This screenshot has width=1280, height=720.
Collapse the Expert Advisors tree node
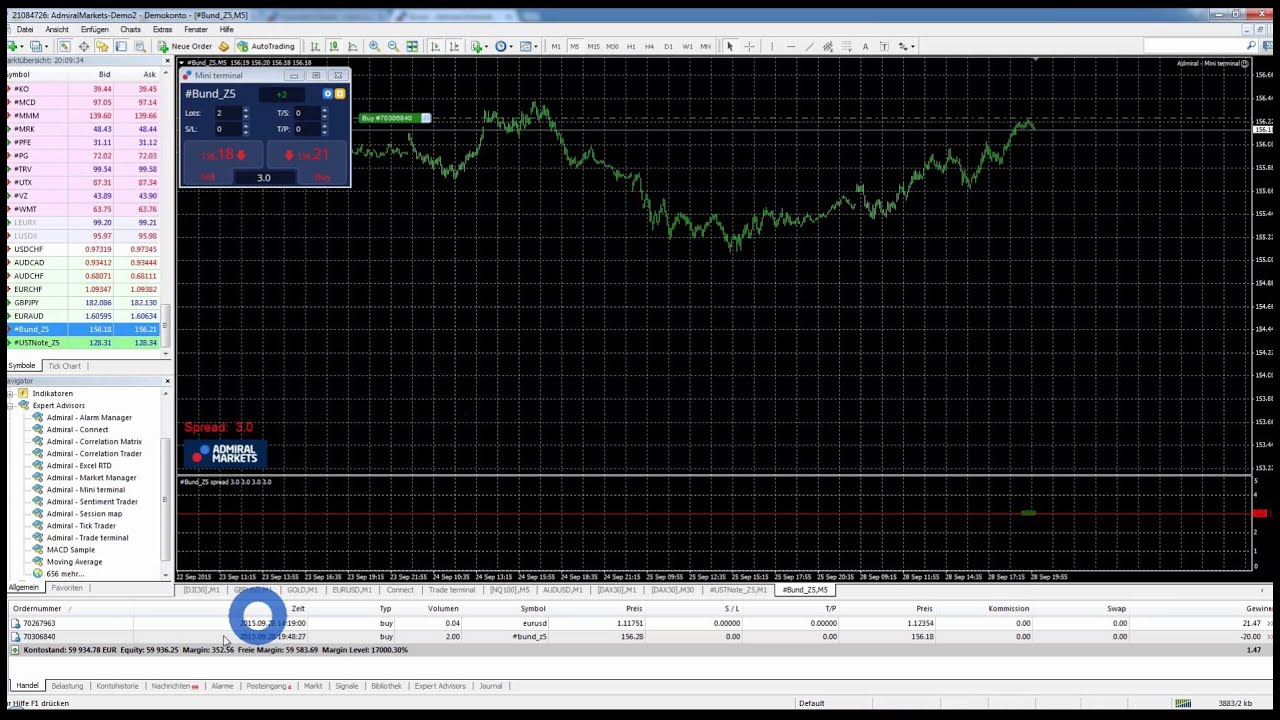click(10, 406)
